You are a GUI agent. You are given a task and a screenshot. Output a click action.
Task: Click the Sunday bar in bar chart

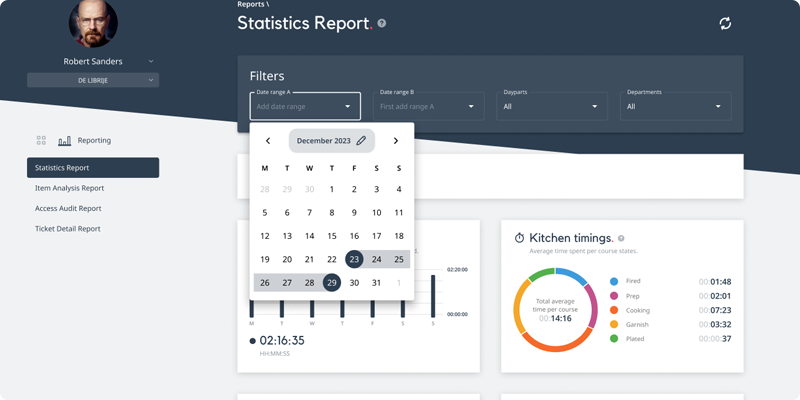(x=433, y=296)
